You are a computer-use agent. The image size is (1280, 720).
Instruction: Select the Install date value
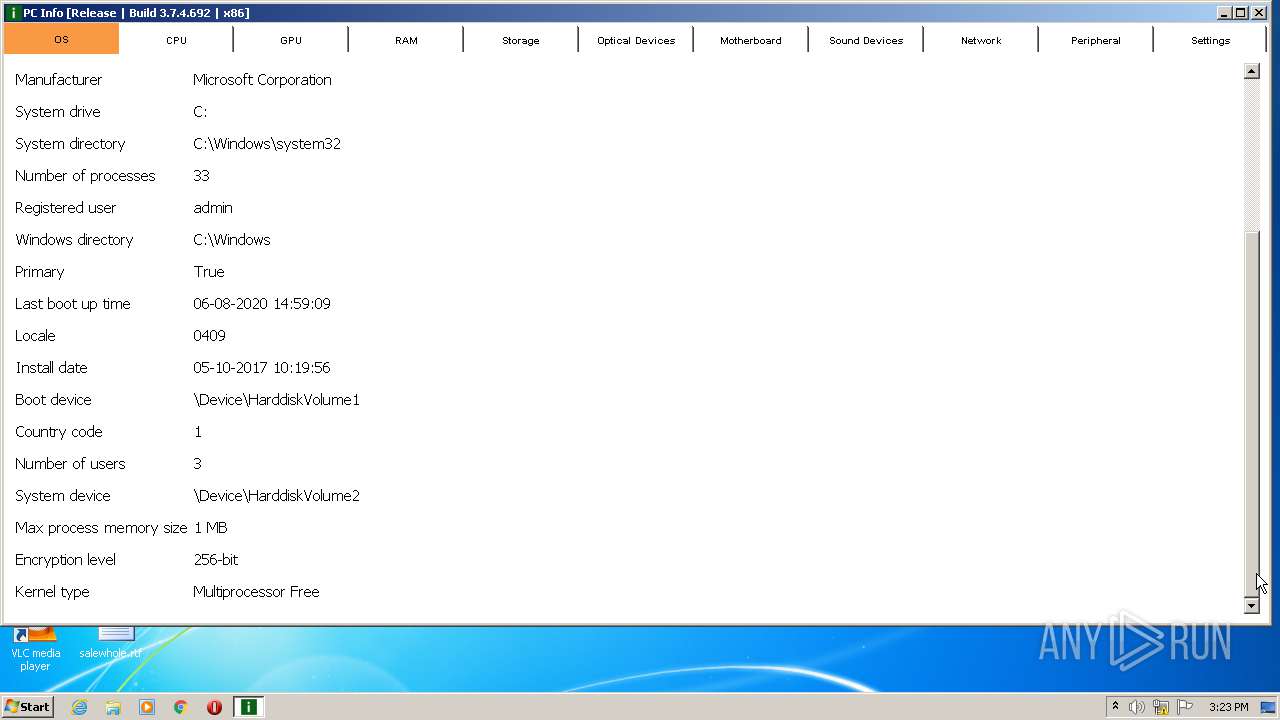[262, 368]
